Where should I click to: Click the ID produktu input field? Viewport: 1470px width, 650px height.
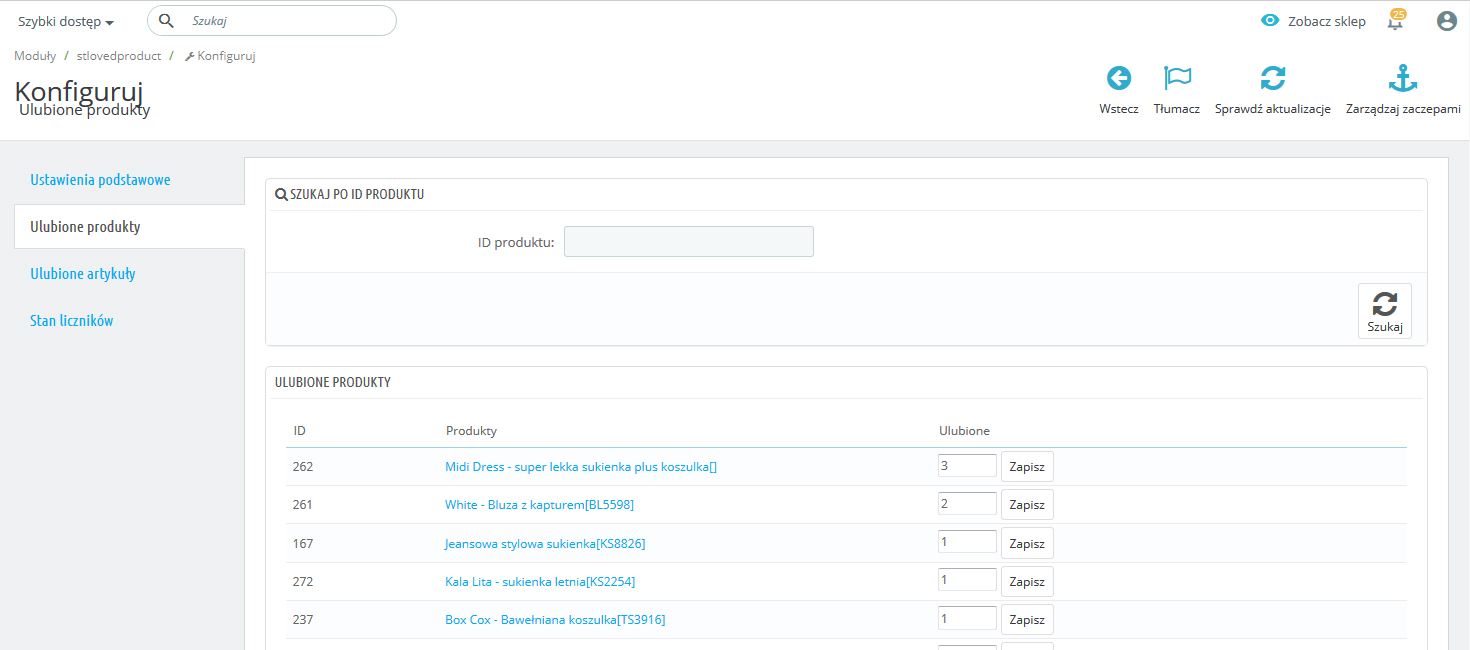click(688, 242)
